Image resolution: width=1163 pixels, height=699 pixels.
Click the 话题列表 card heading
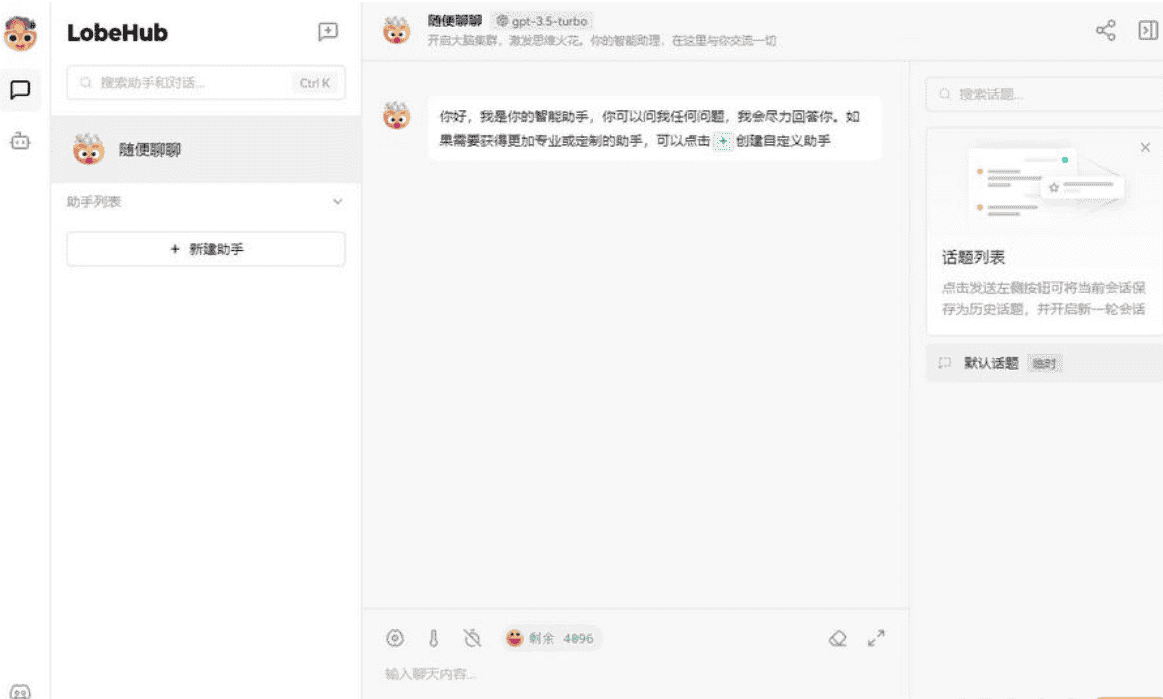(973, 257)
